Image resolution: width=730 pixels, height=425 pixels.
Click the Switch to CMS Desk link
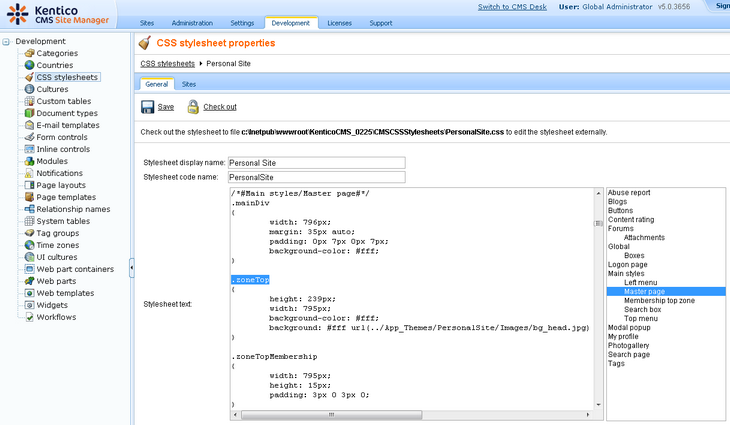click(512, 7)
